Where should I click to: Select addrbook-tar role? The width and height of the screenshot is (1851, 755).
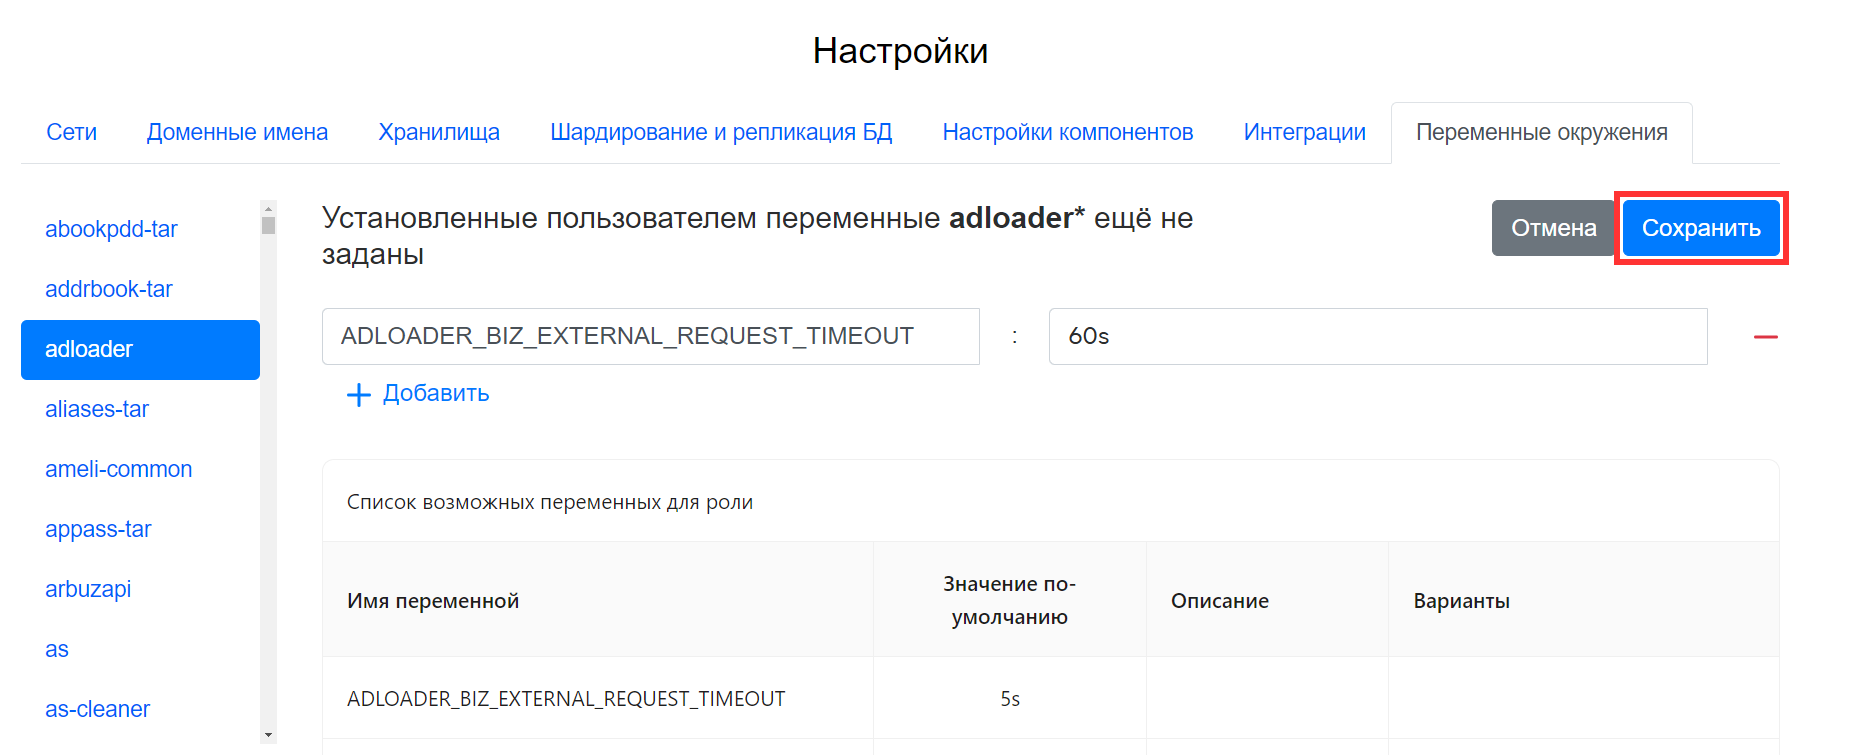click(109, 289)
